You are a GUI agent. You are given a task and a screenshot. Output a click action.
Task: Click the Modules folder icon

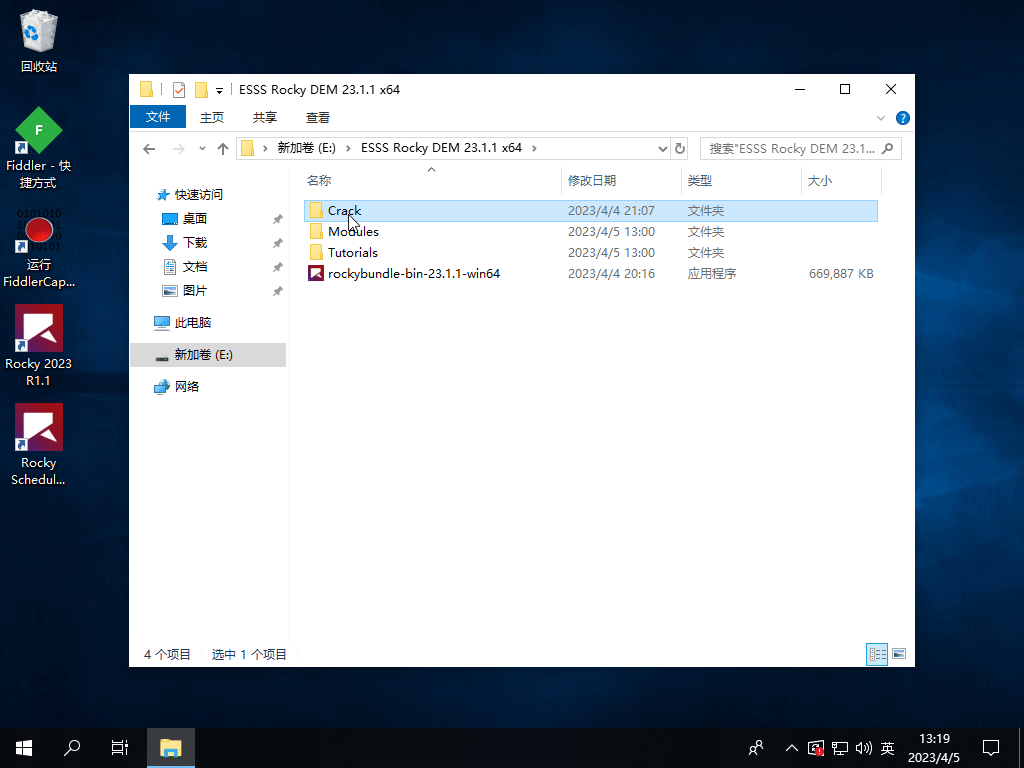point(316,231)
